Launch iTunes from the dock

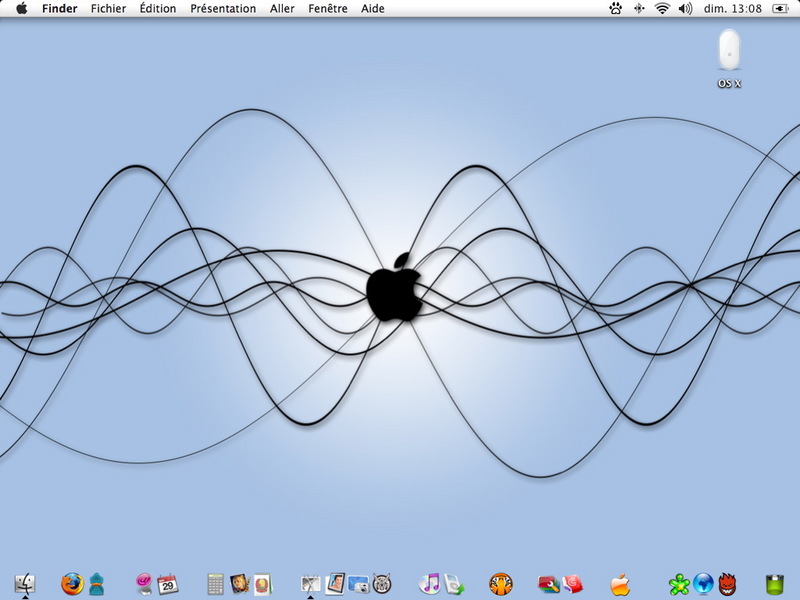click(430, 584)
